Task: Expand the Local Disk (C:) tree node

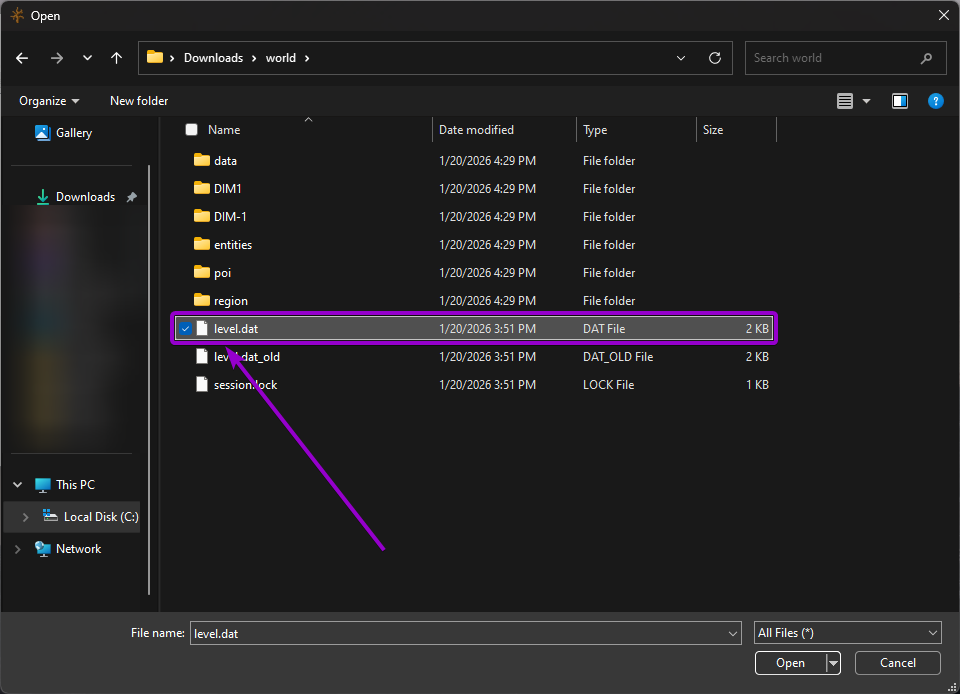Action: [25, 516]
